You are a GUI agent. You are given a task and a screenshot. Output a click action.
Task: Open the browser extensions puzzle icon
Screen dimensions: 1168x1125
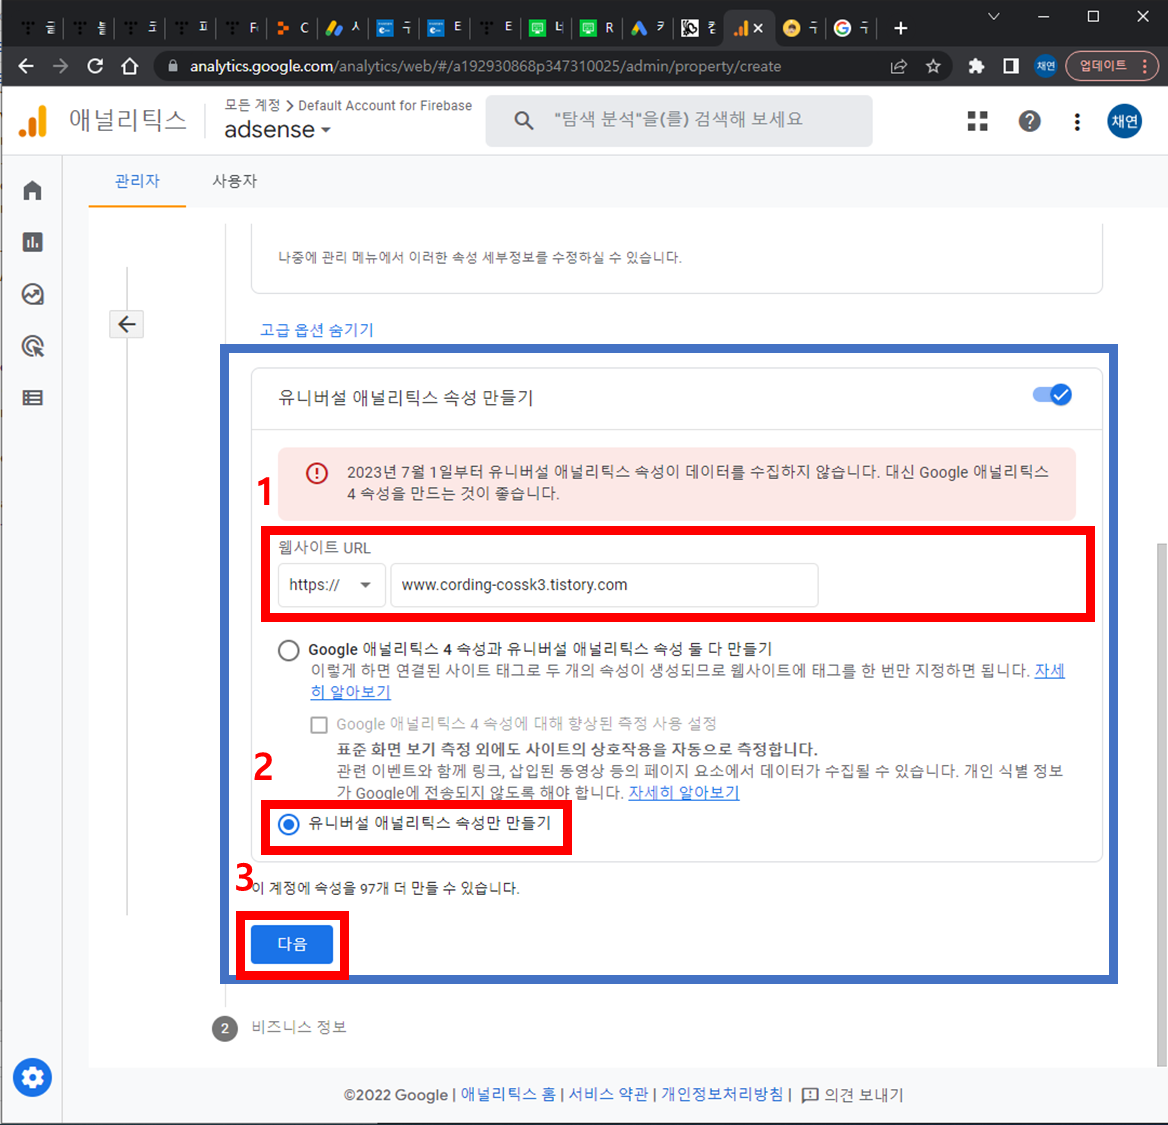976,66
